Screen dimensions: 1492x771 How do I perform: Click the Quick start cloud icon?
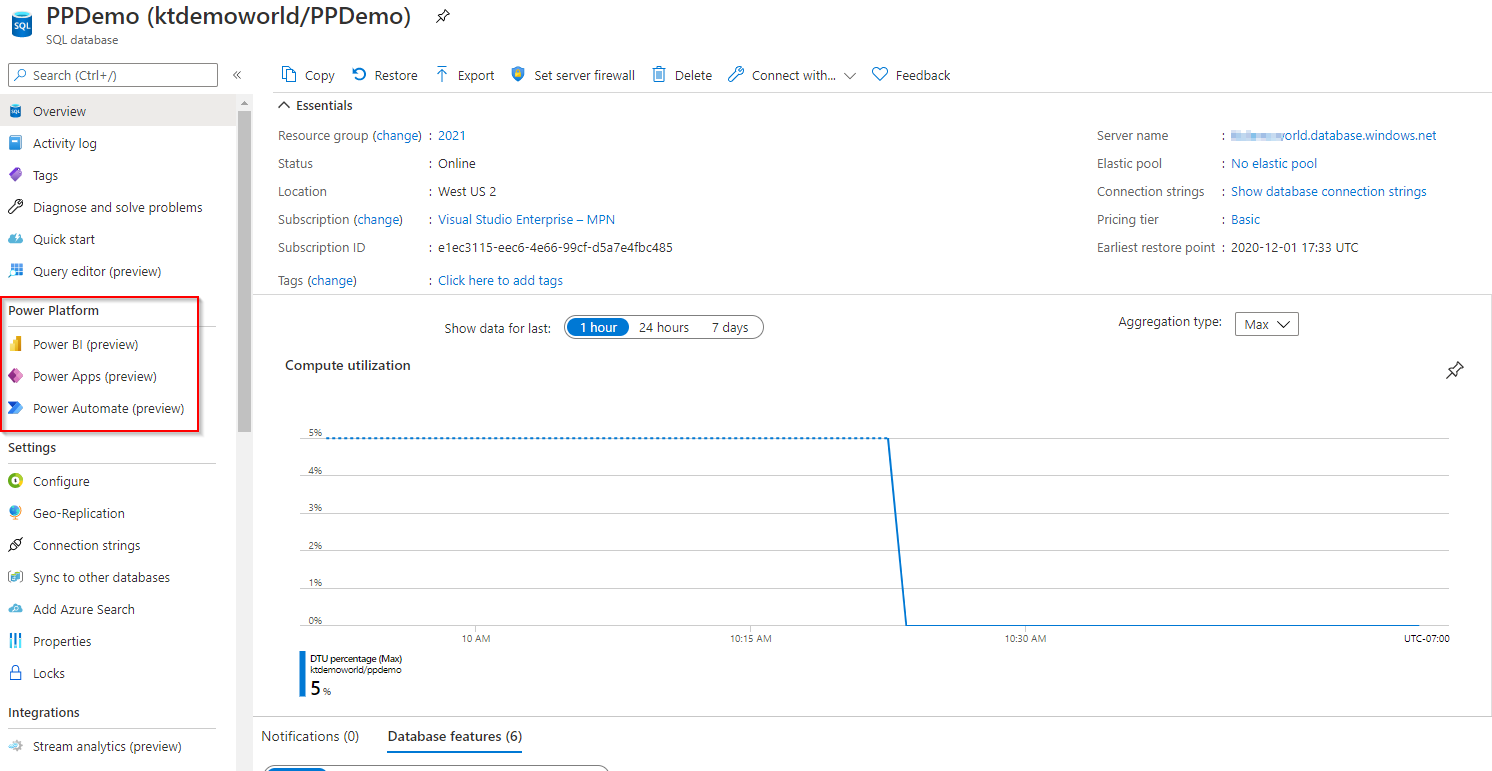pos(15,239)
